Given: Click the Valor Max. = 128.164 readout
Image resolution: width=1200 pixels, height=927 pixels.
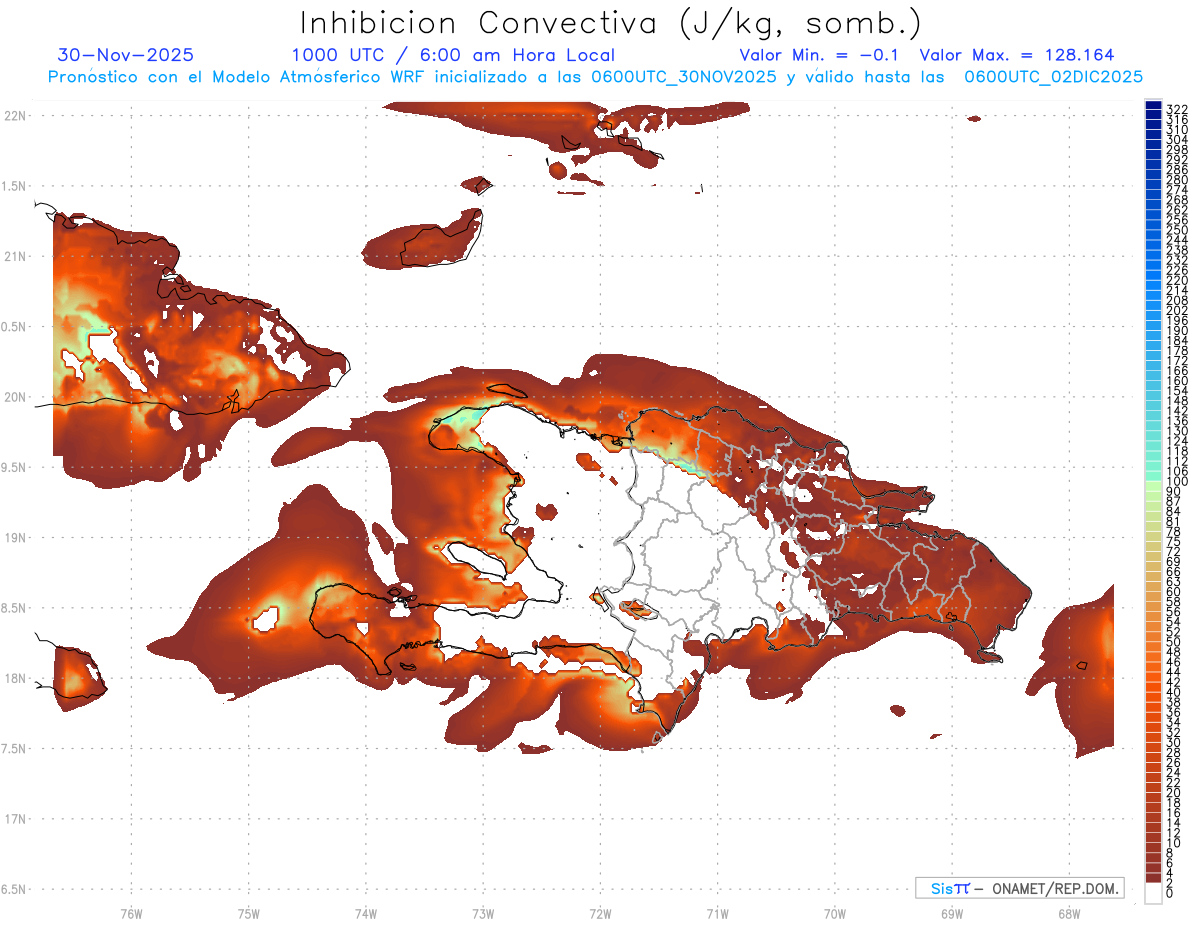Looking at the screenshot, I should (x=1016, y=55).
